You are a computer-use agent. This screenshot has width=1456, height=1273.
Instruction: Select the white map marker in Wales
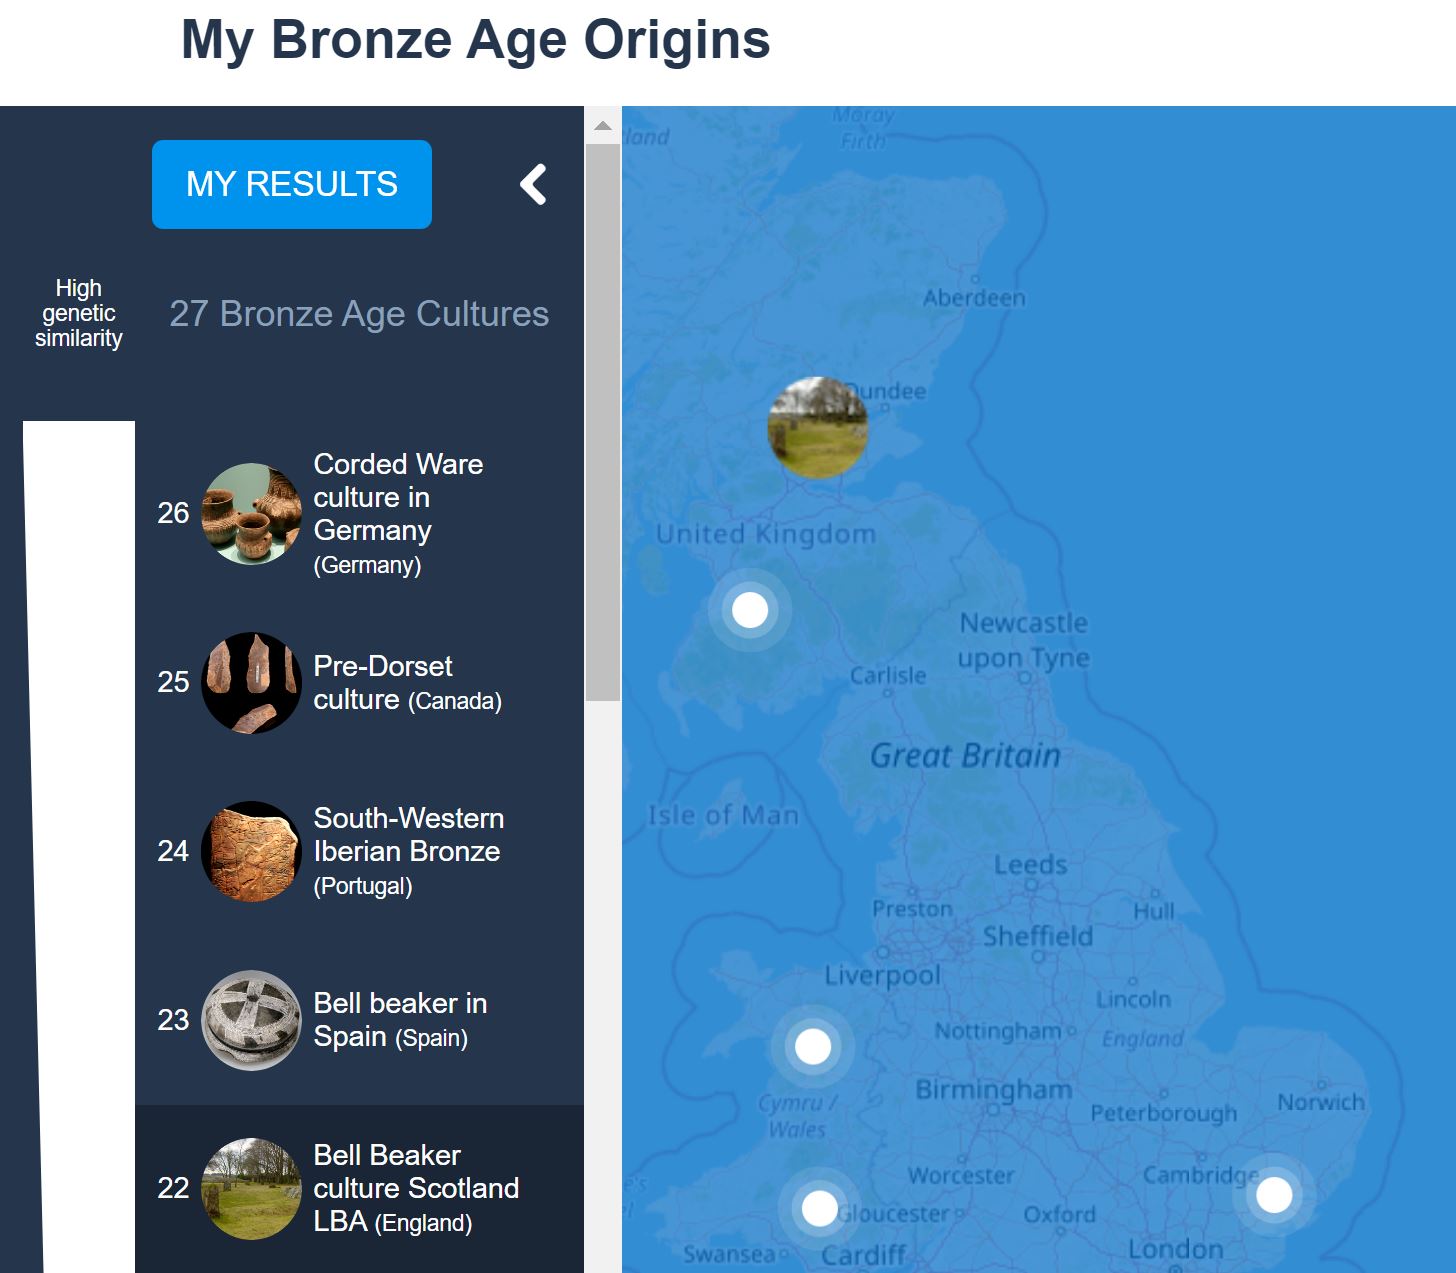(x=813, y=1047)
